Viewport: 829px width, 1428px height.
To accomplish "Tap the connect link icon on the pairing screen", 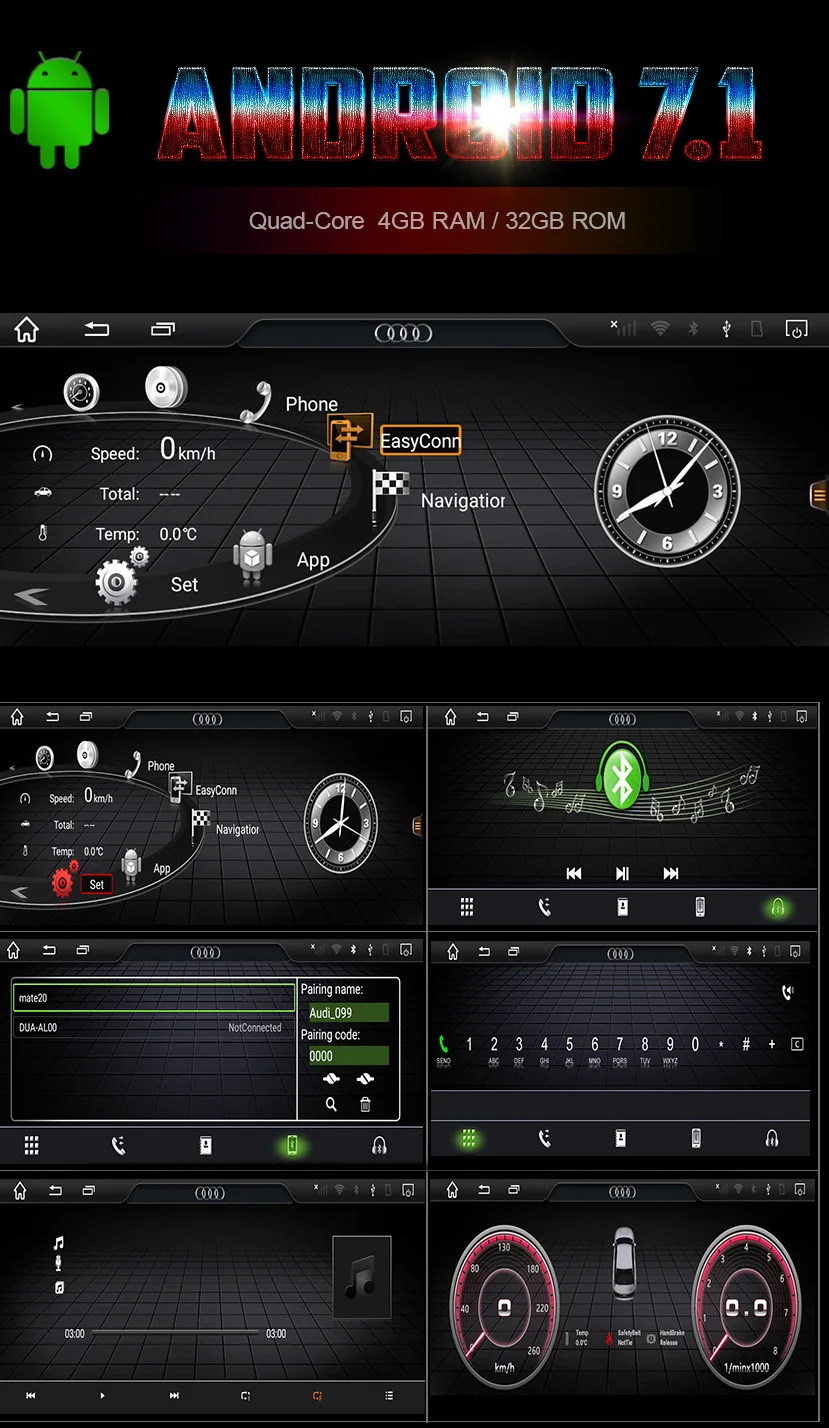I will pyautogui.click(x=332, y=1080).
